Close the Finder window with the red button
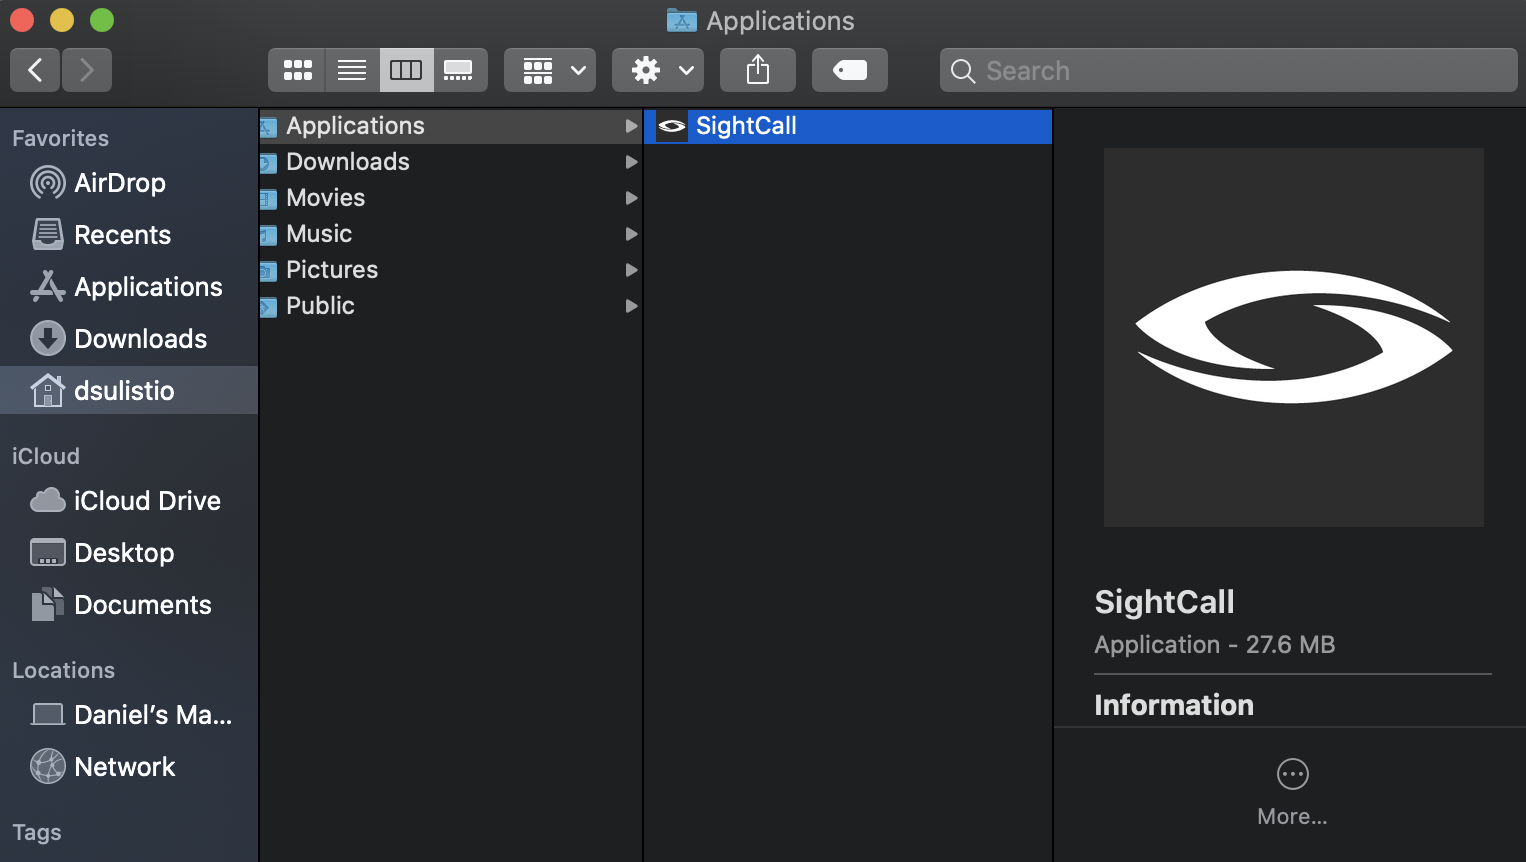The image size is (1526, 862). 22,19
